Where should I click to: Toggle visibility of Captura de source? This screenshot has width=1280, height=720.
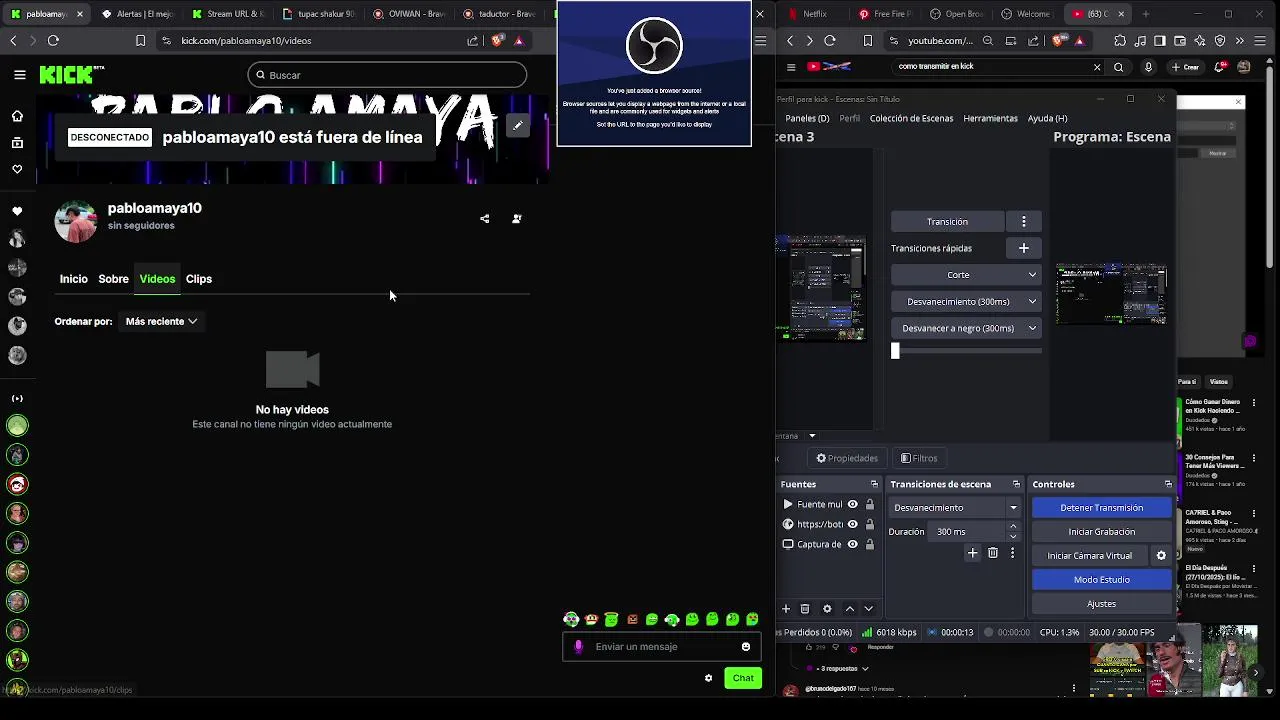(x=853, y=545)
